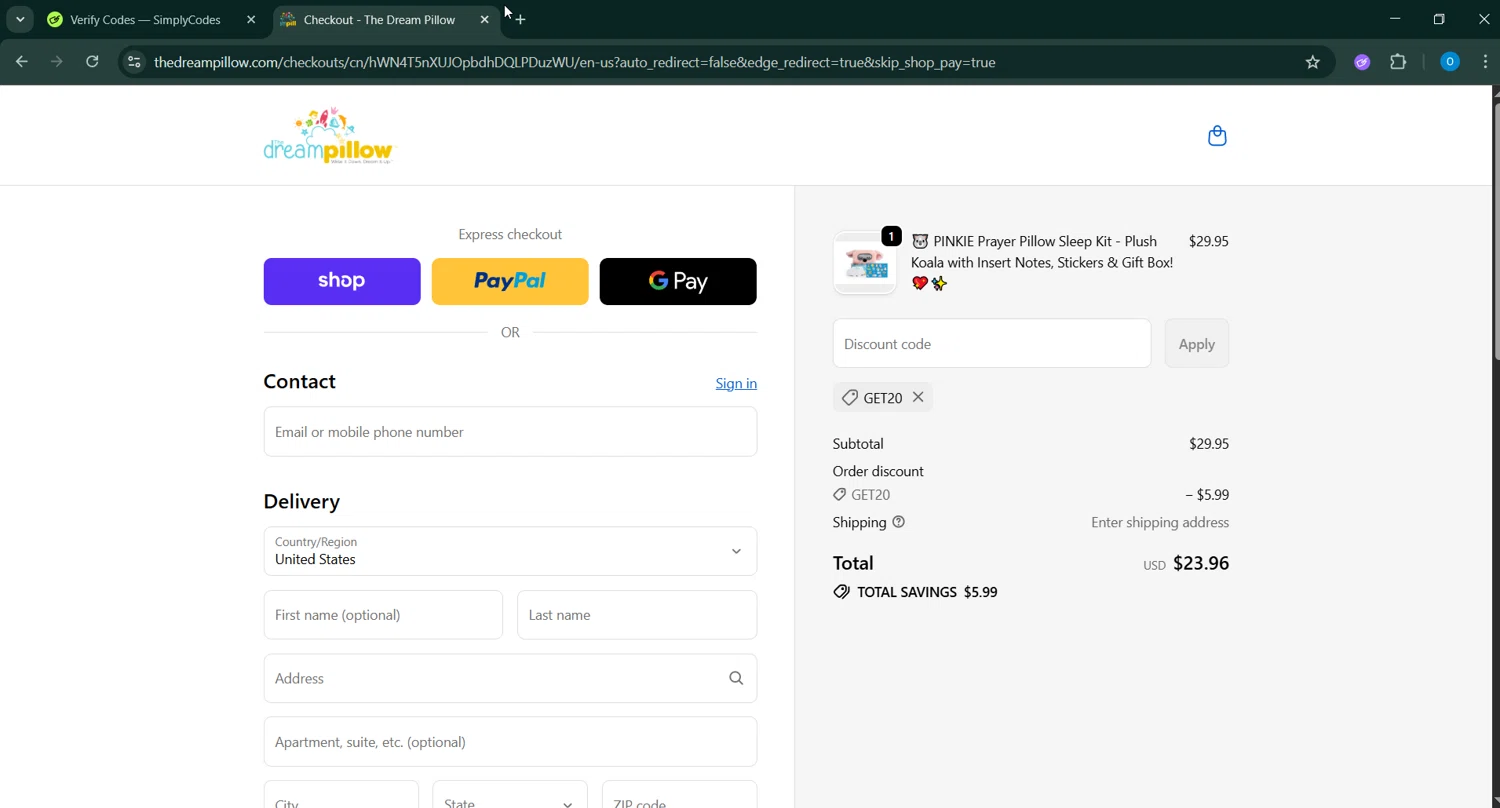1500x808 pixels.
Task: Close the Checkout - The Dream Pillow tab
Action: pos(485,19)
